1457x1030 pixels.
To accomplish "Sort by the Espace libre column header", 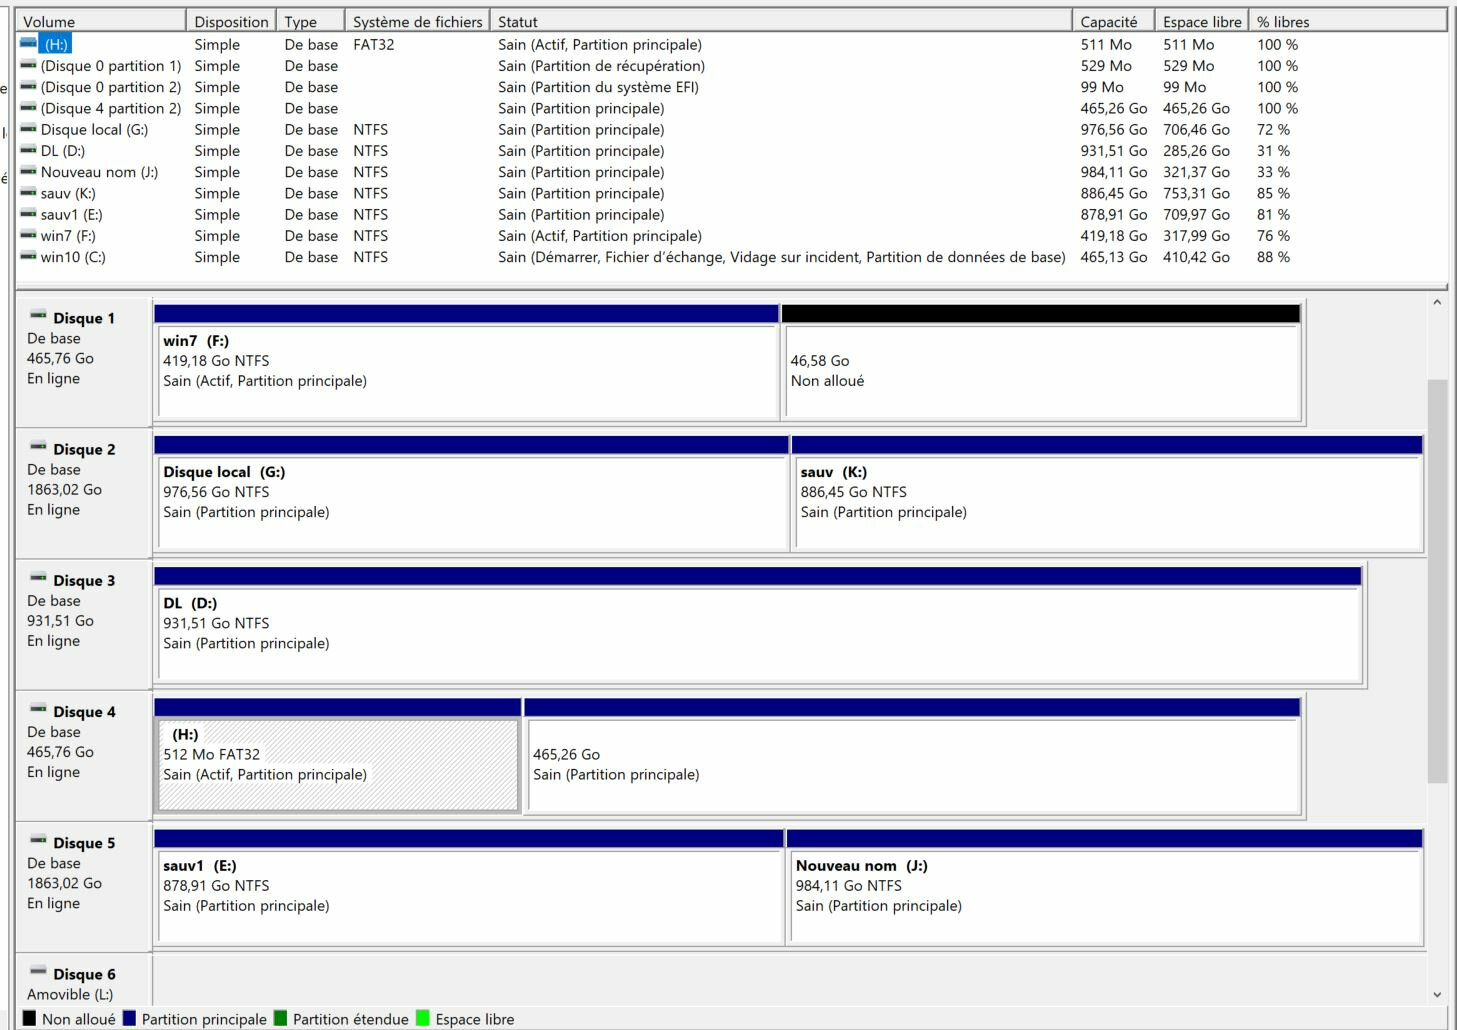I will (x=1201, y=21).
